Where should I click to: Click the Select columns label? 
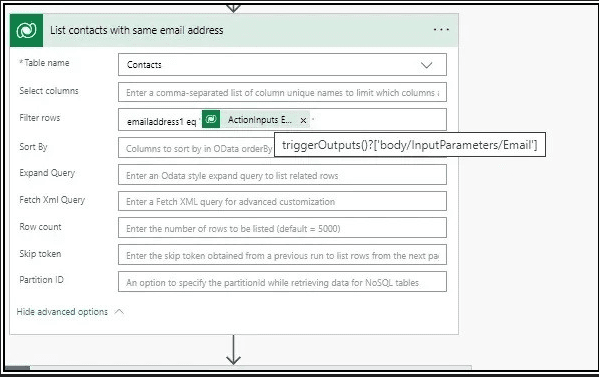tap(49, 91)
